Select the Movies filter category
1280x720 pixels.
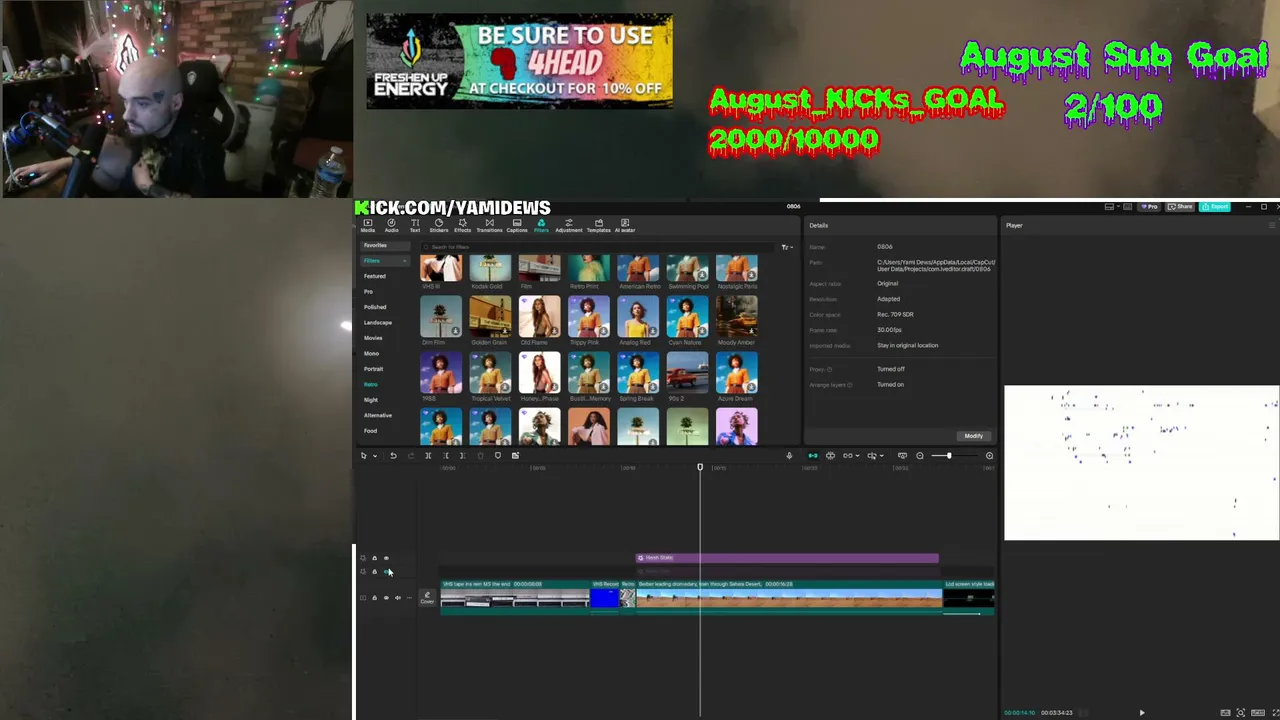(373, 338)
